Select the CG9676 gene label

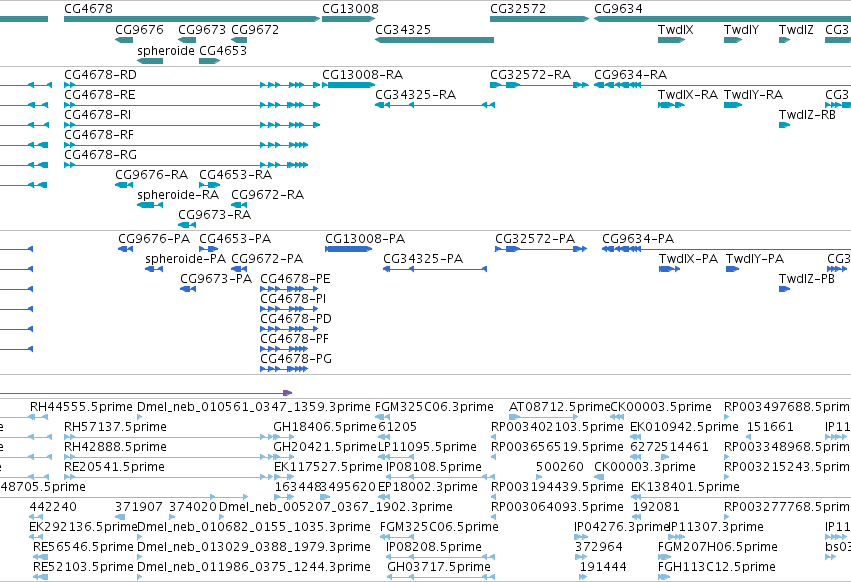click(139, 29)
